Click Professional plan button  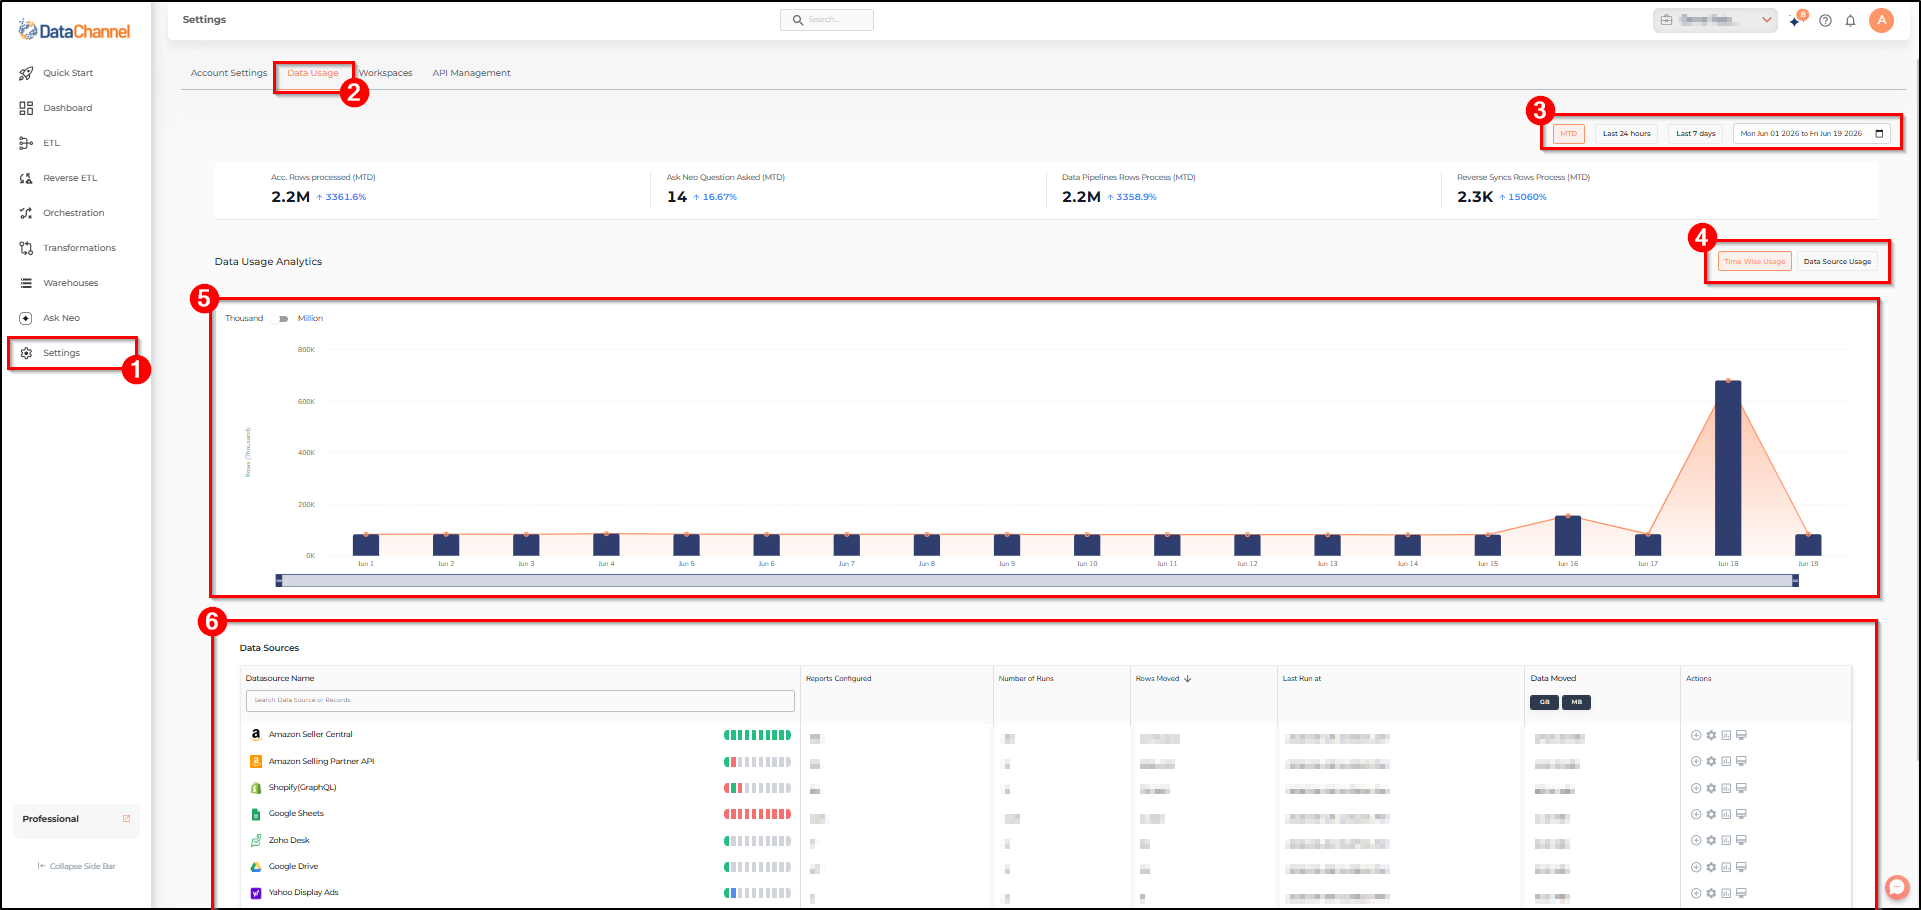[x=76, y=819]
